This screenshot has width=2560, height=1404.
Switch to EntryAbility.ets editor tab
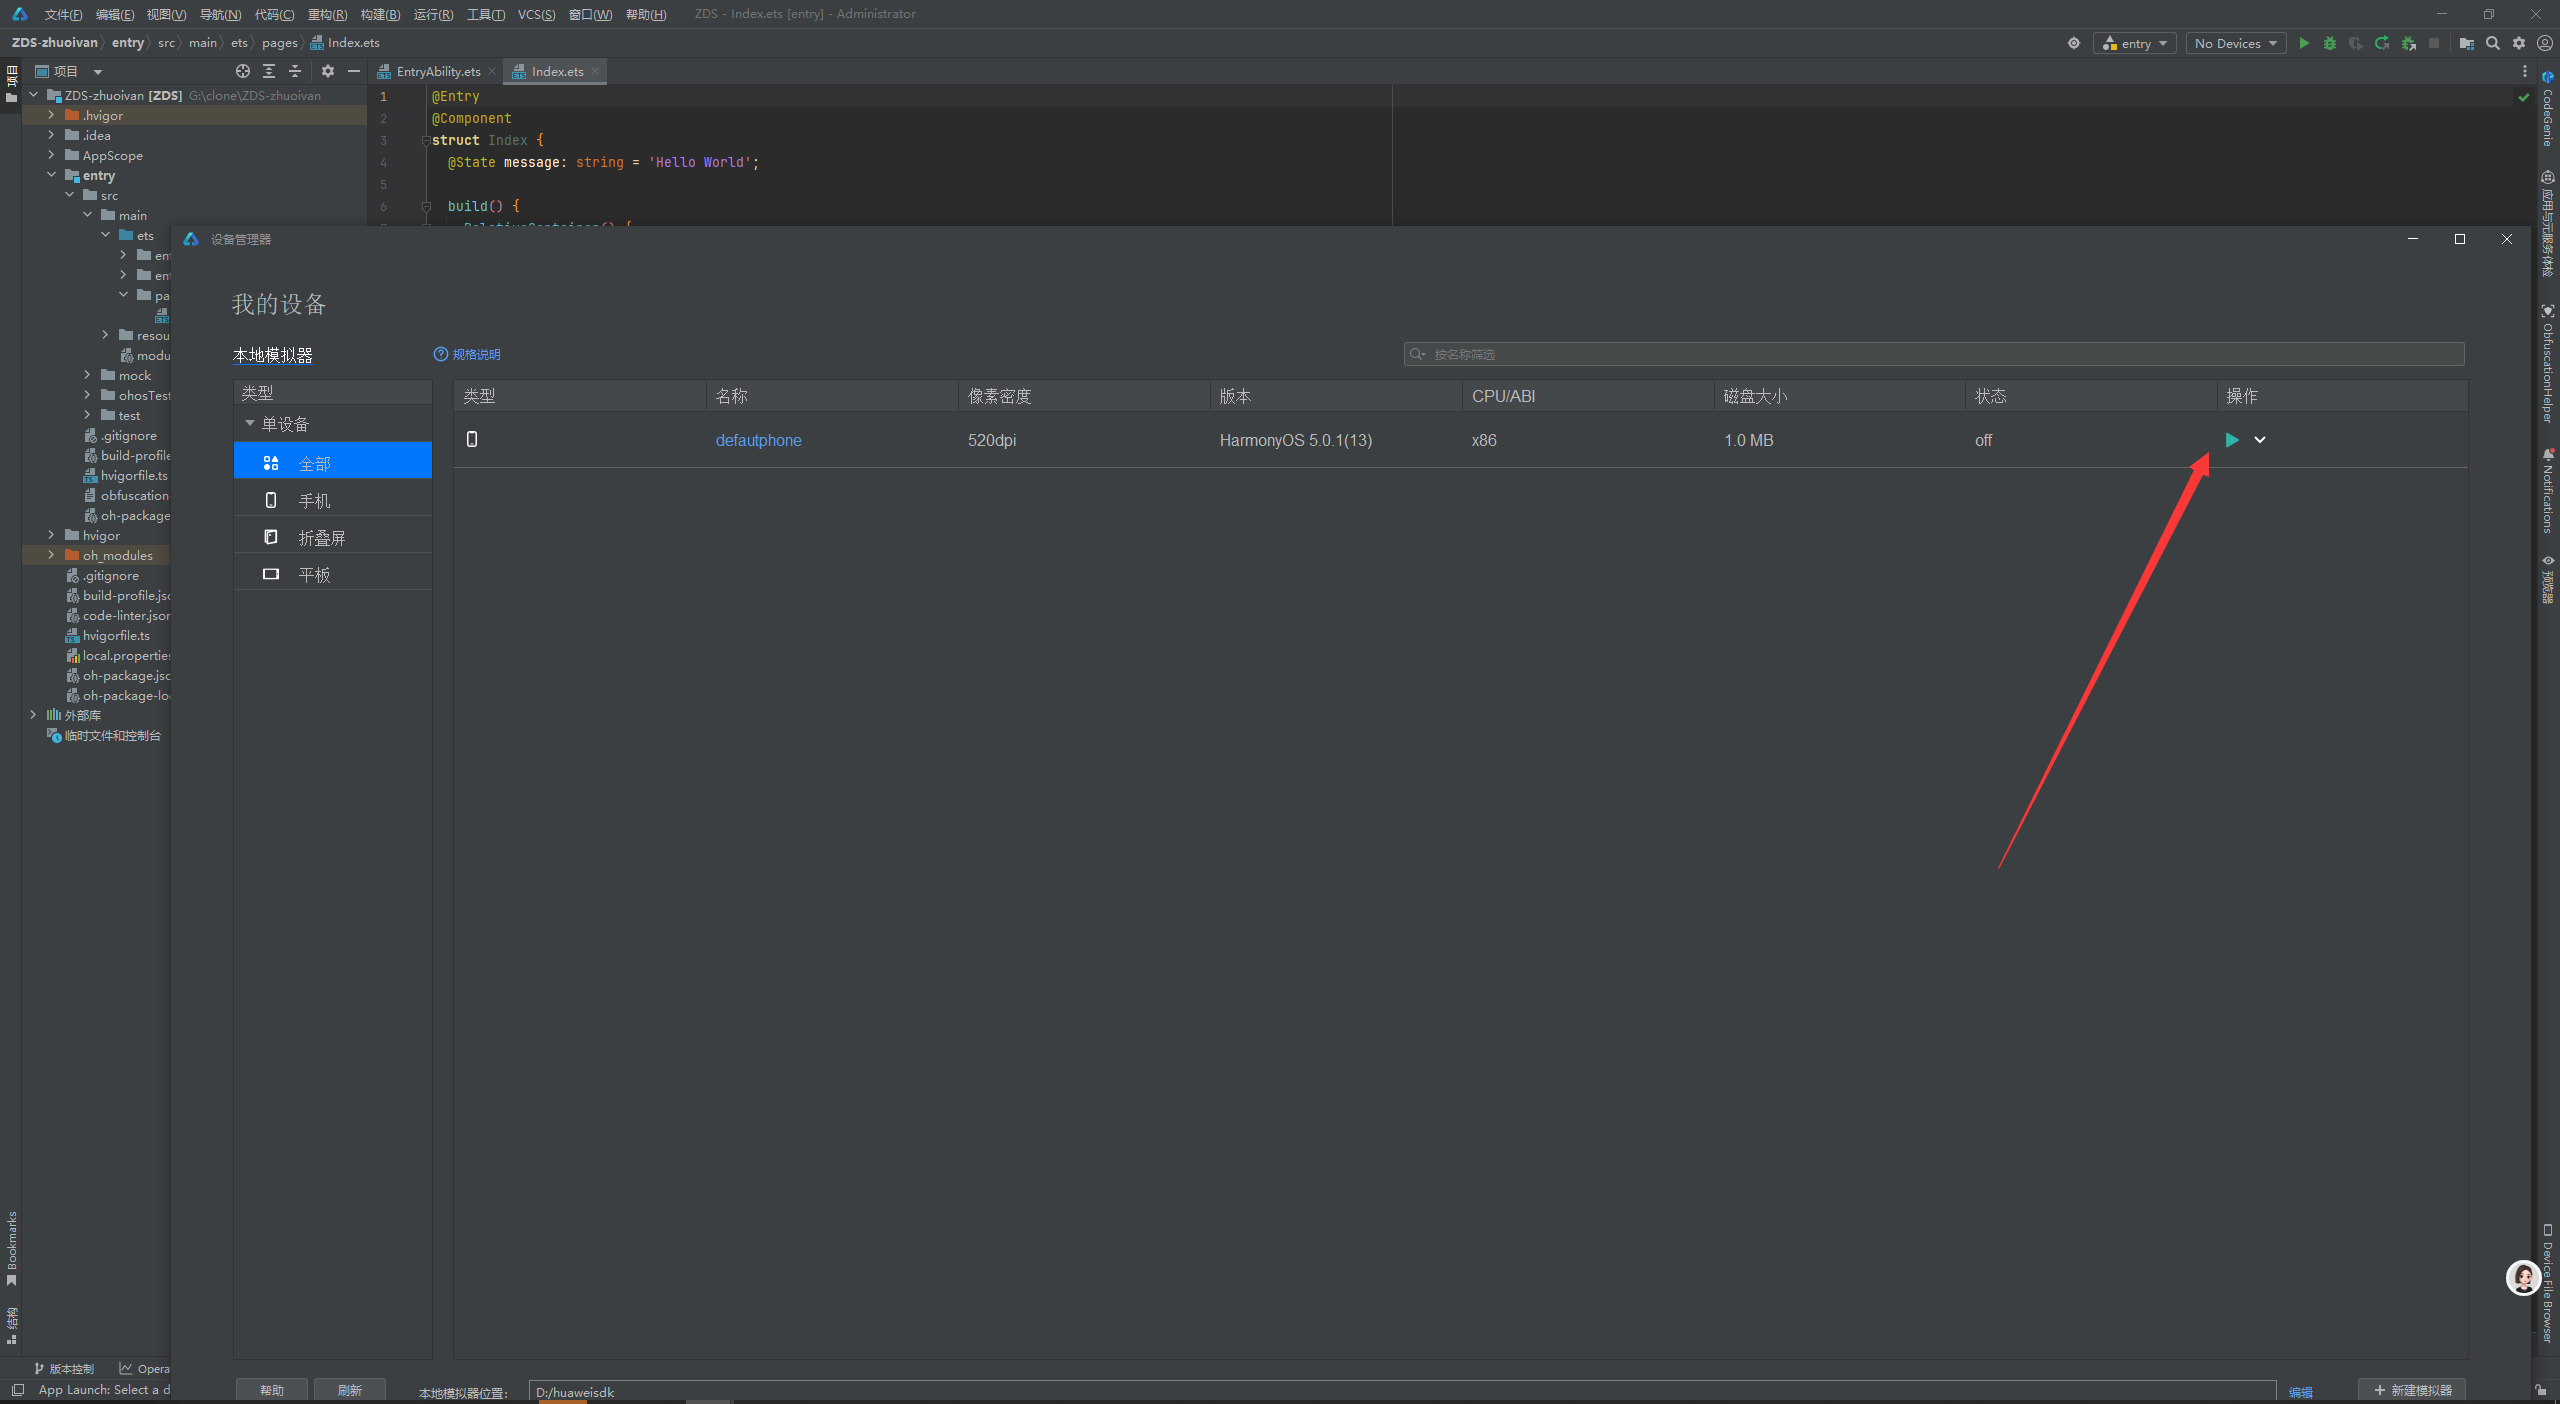coord(437,71)
